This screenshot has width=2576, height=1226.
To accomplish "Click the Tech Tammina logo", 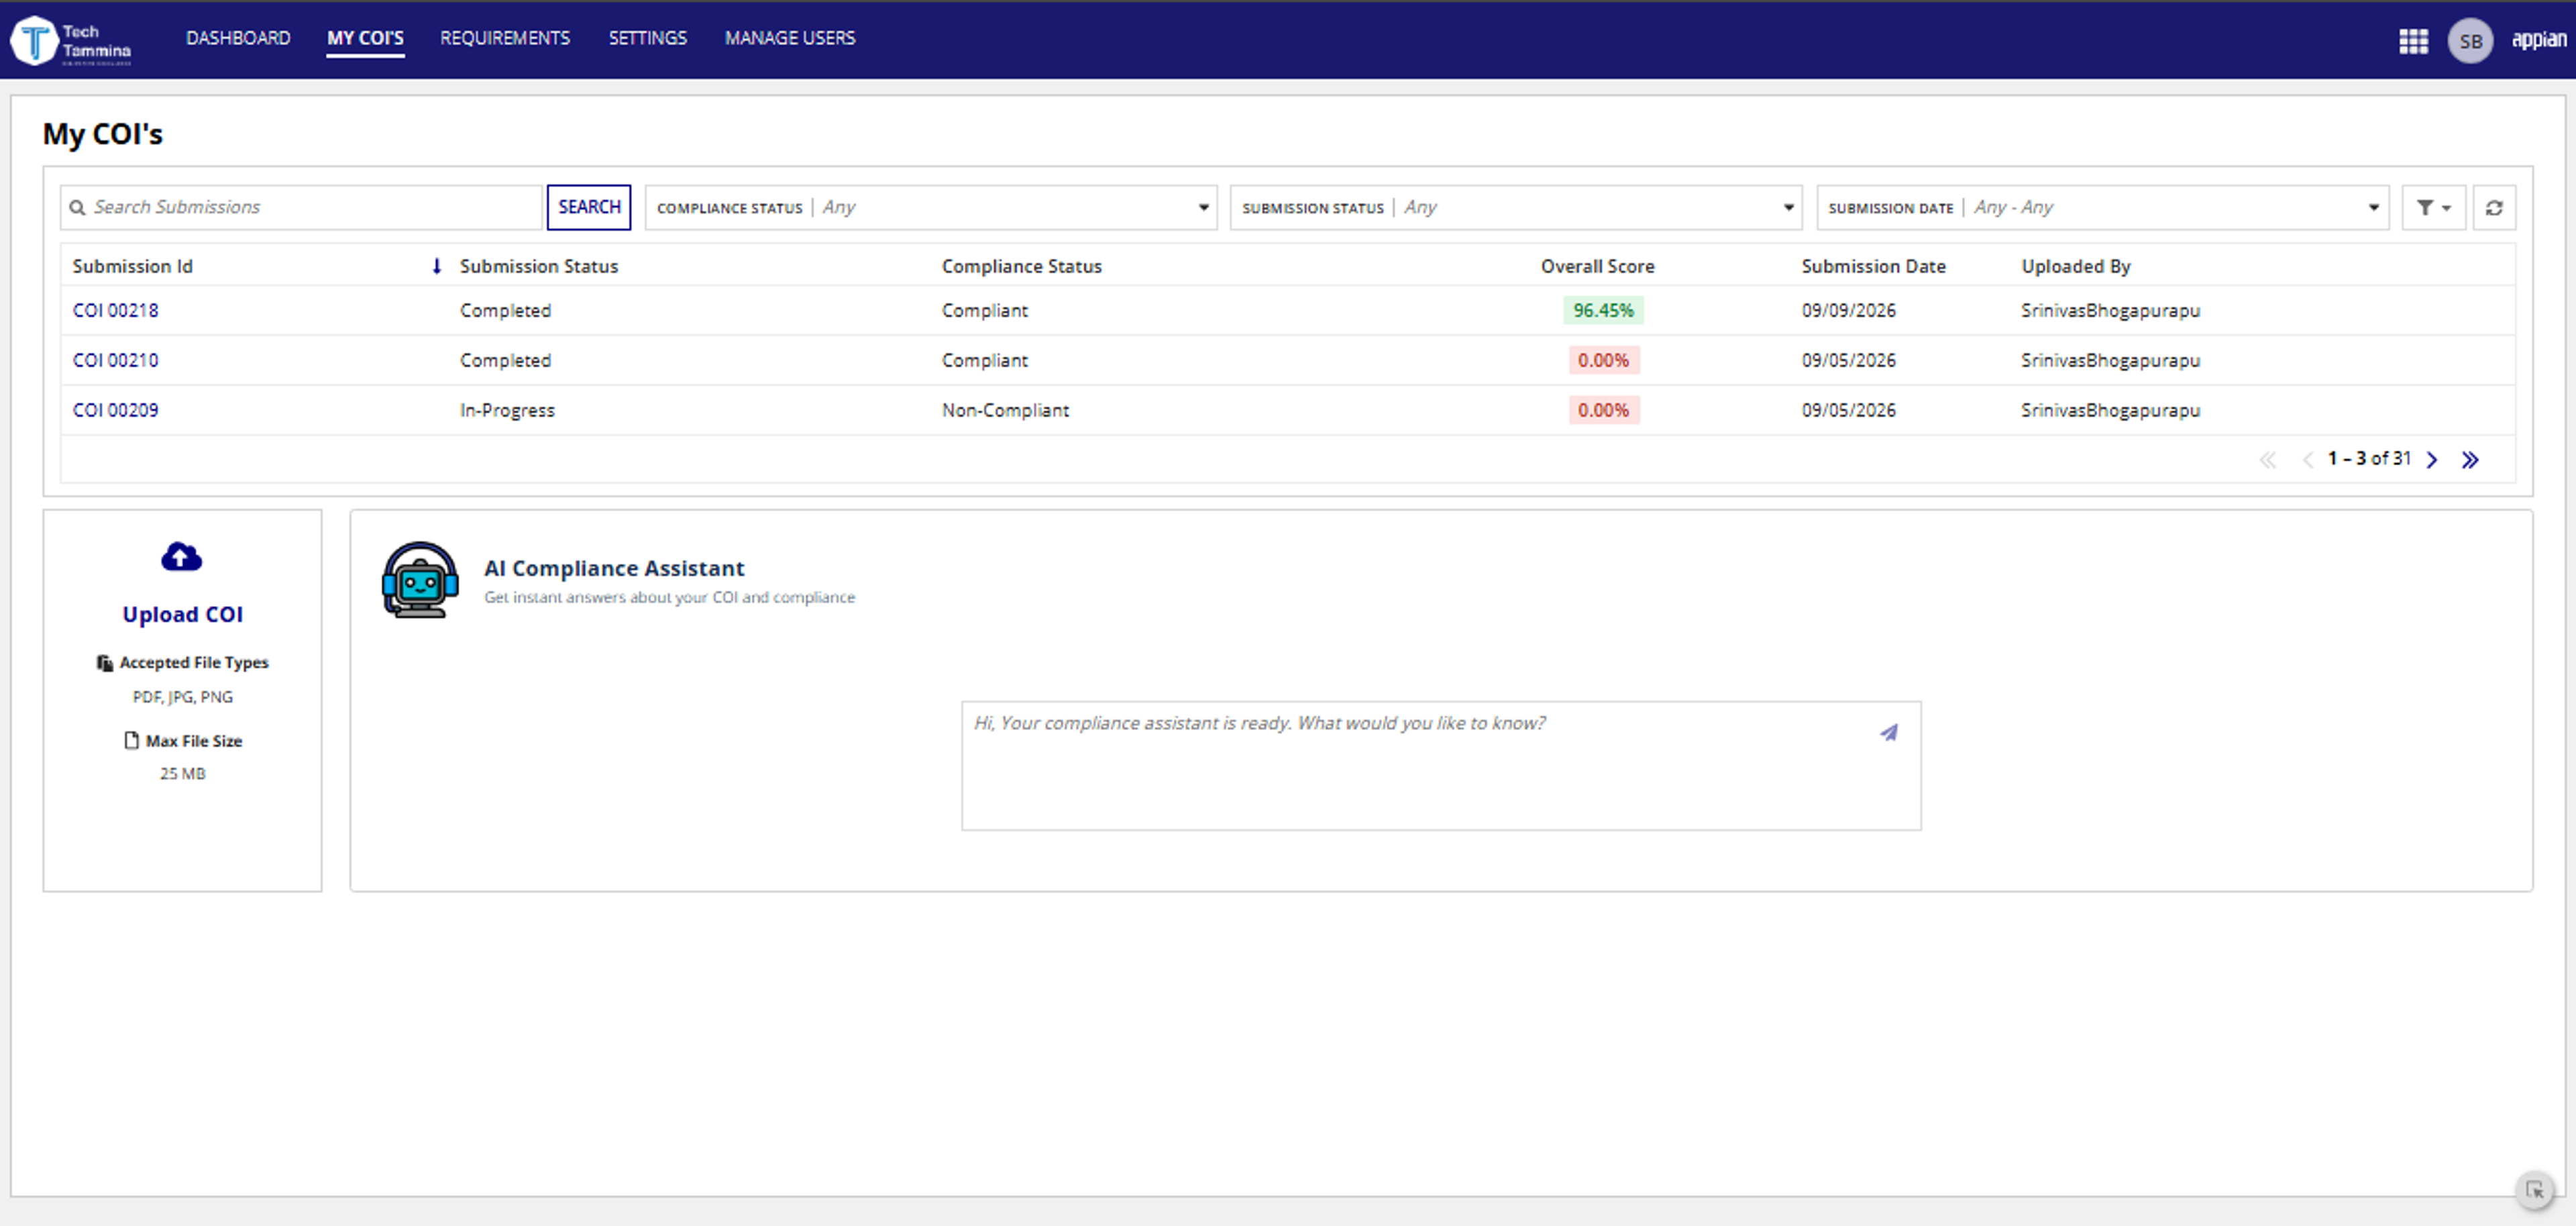I will [x=71, y=41].
